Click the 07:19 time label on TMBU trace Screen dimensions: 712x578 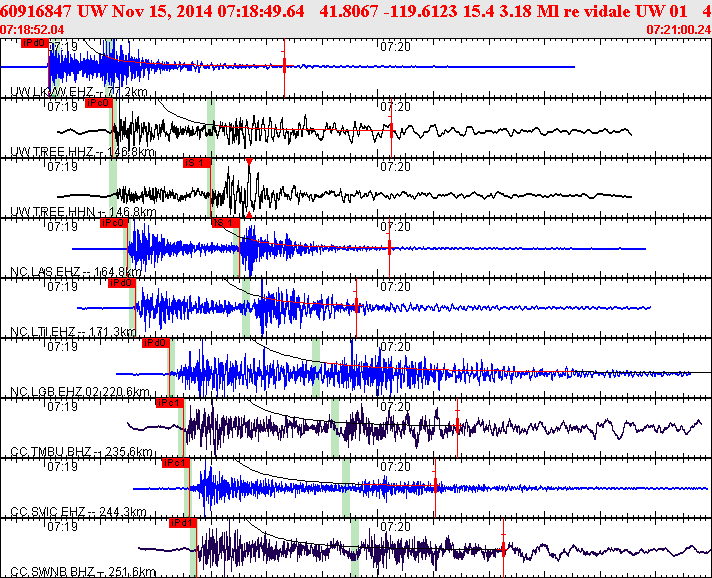coord(63,406)
